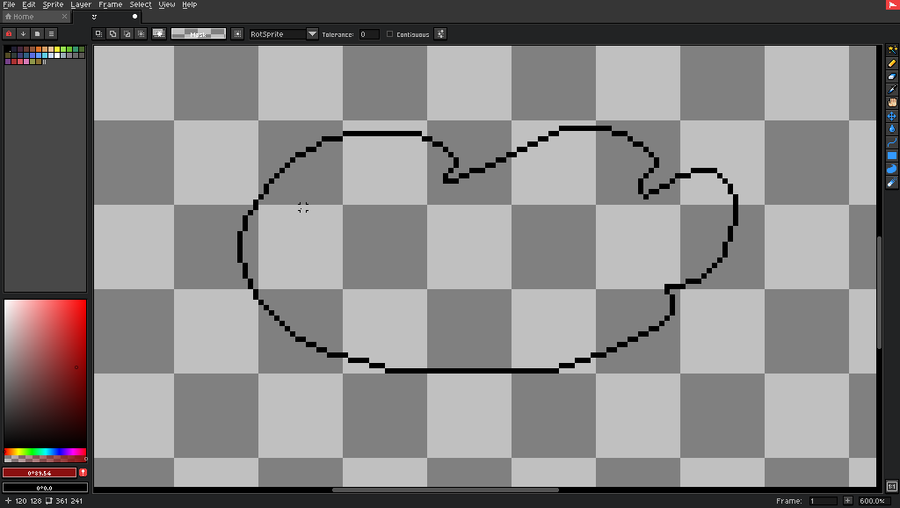Image resolution: width=900 pixels, height=508 pixels.
Task: Select the Move tool
Action: [891, 116]
